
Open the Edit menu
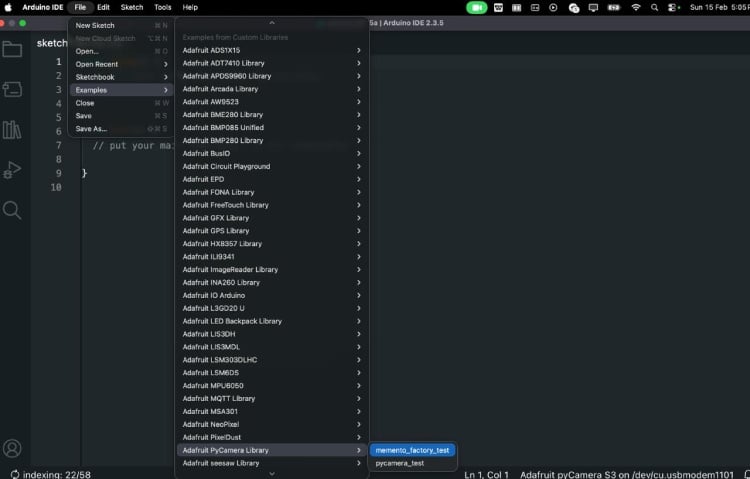(x=103, y=7)
